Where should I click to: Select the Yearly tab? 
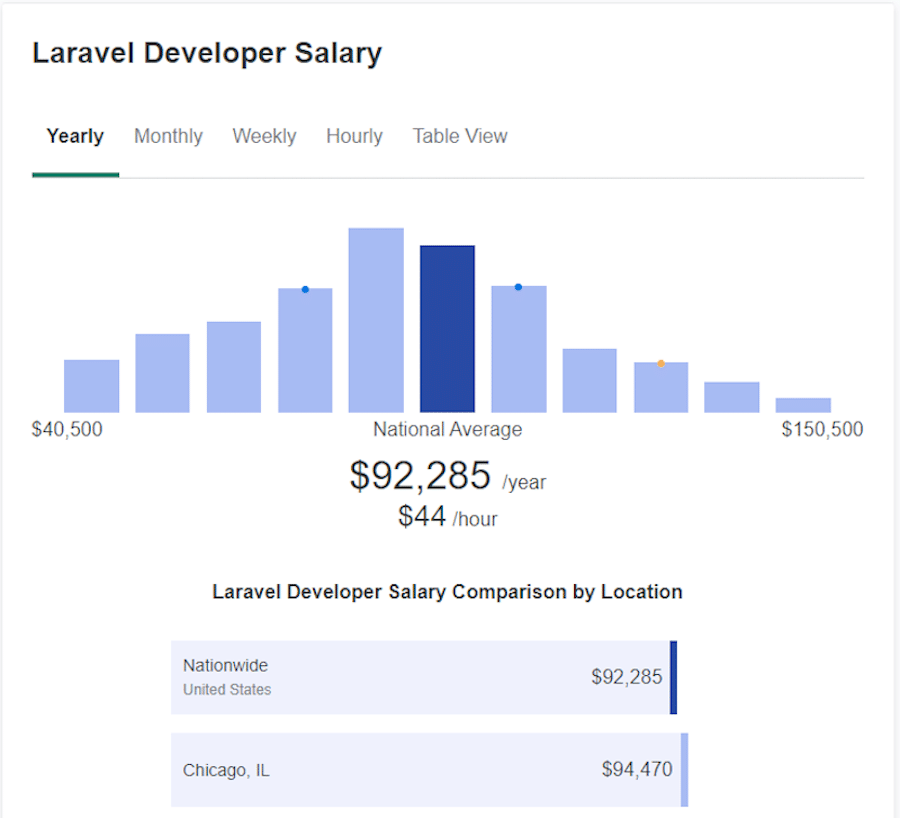coord(75,136)
